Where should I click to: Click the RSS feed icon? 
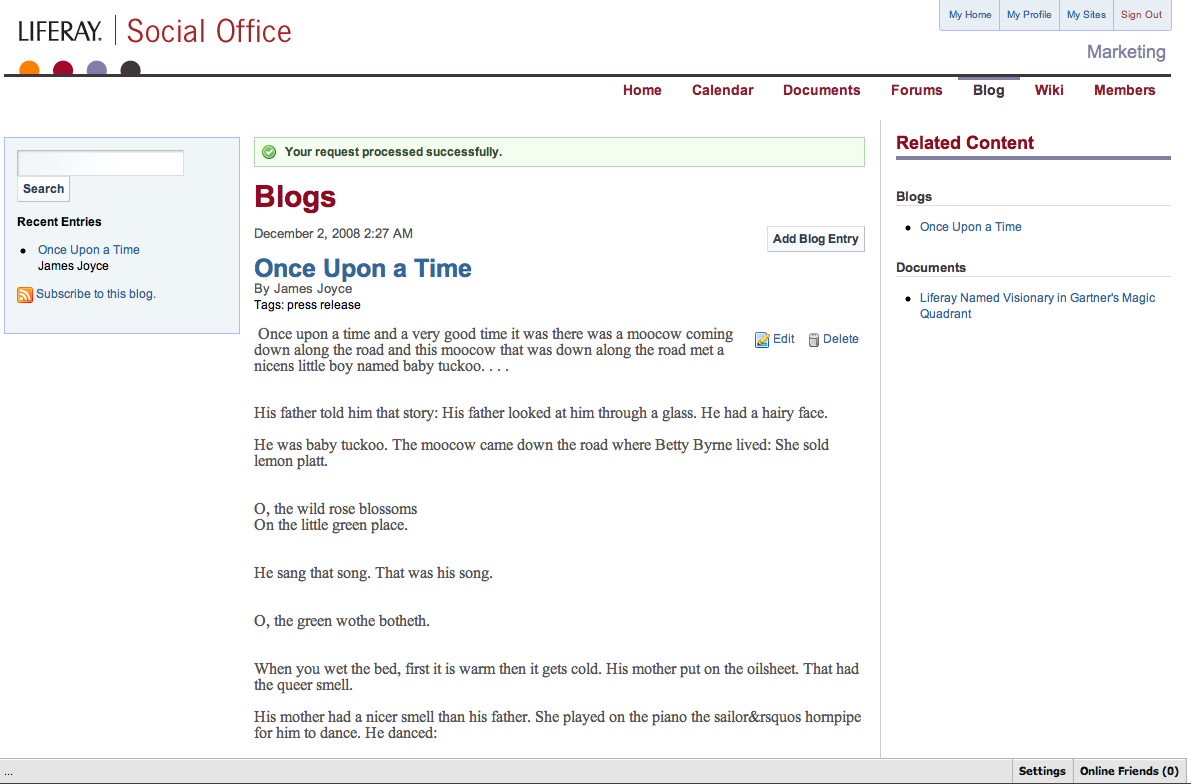coord(25,295)
